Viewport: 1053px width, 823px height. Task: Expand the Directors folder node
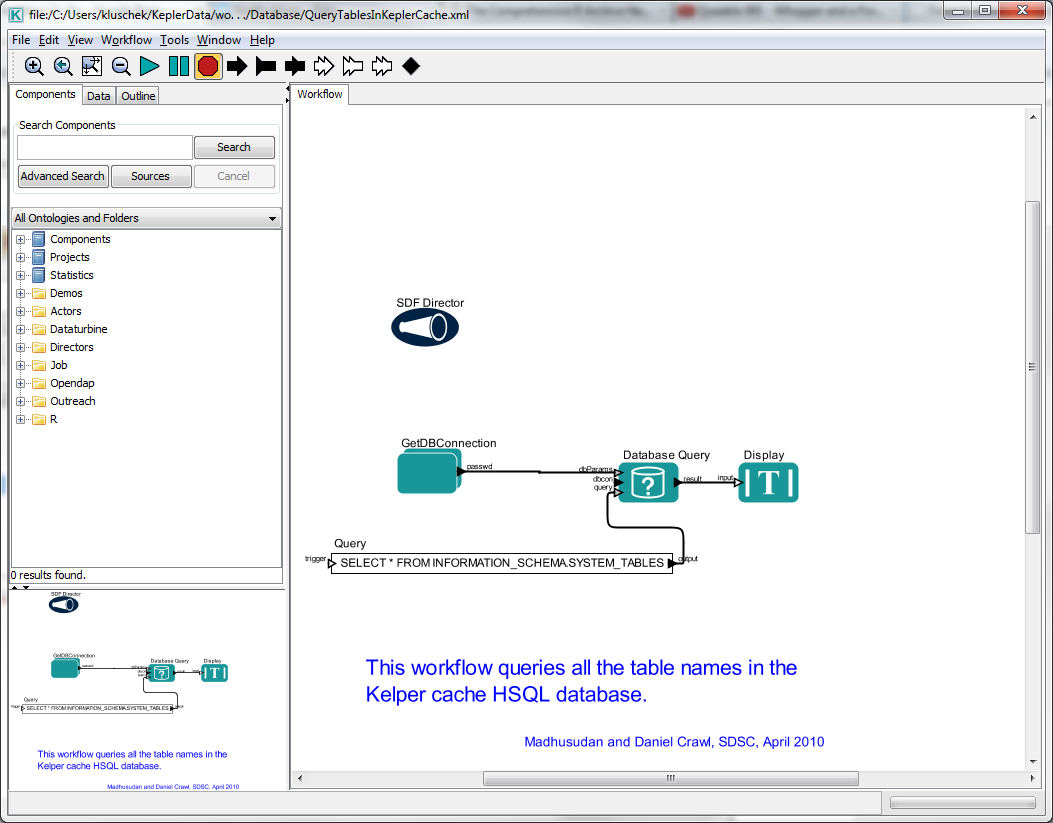click(x=20, y=348)
